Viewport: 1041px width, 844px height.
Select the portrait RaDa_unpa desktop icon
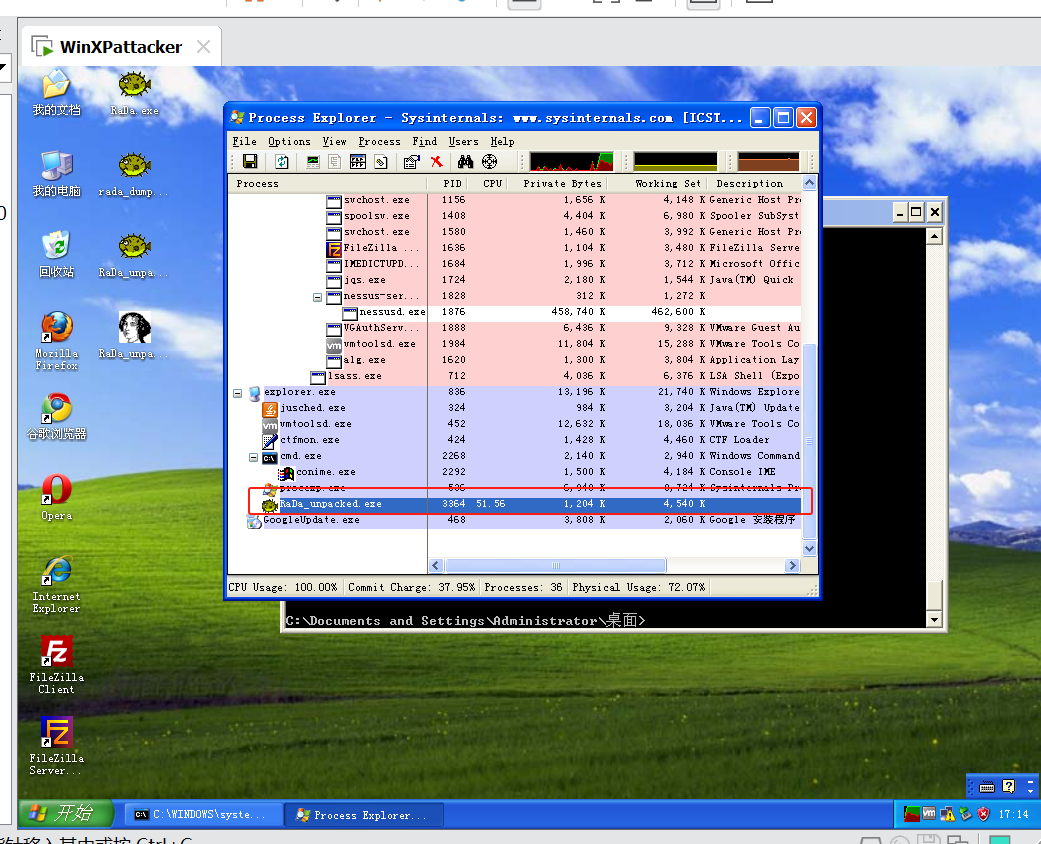click(x=133, y=335)
